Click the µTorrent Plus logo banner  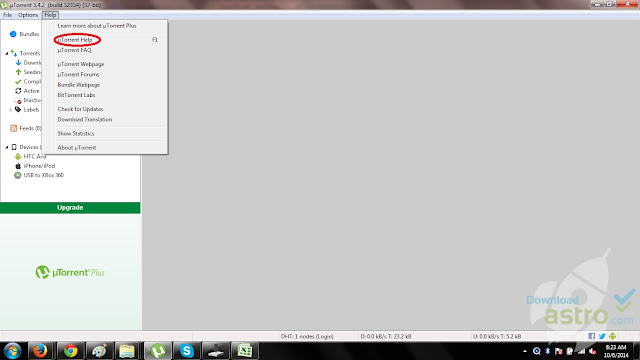pyautogui.click(x=70, y=272)
